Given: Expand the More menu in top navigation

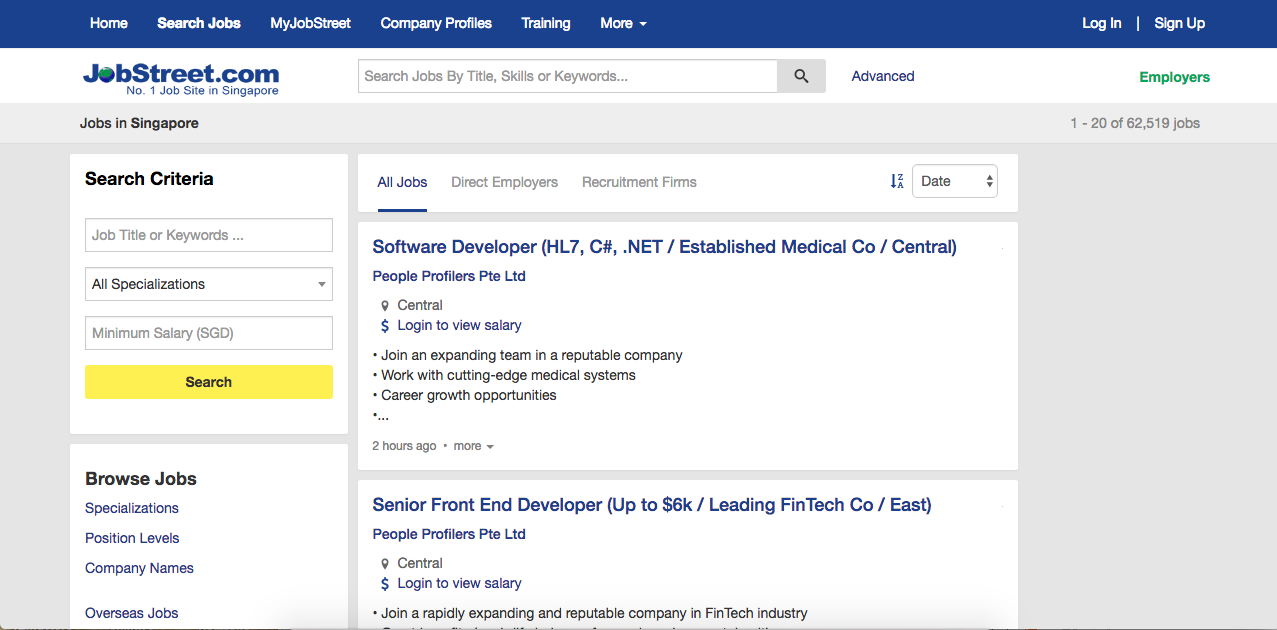Looking at the screenshot, I should [x=623, y=23].
